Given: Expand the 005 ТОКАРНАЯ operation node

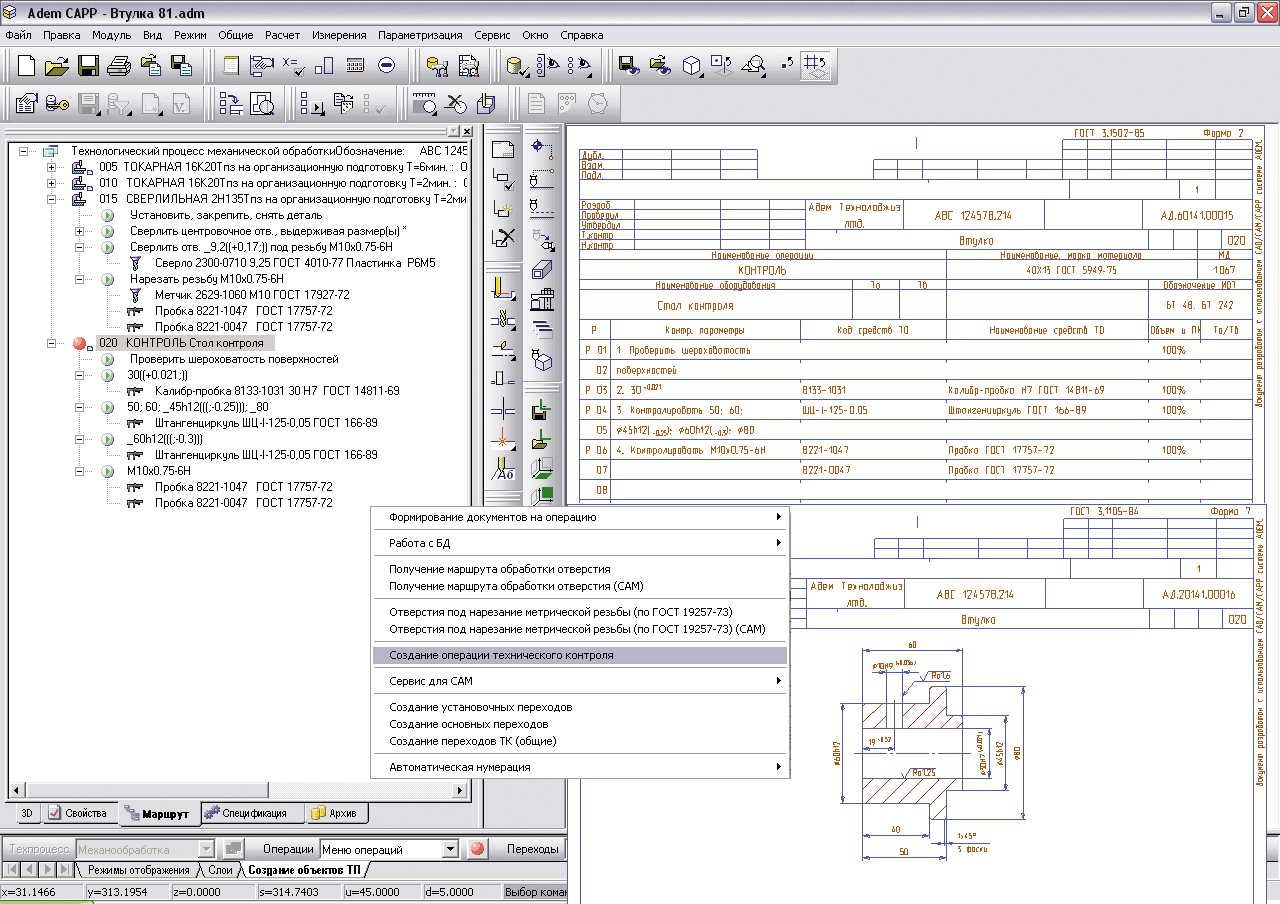Looking at the screenshot, I should (x=52, y=167).
